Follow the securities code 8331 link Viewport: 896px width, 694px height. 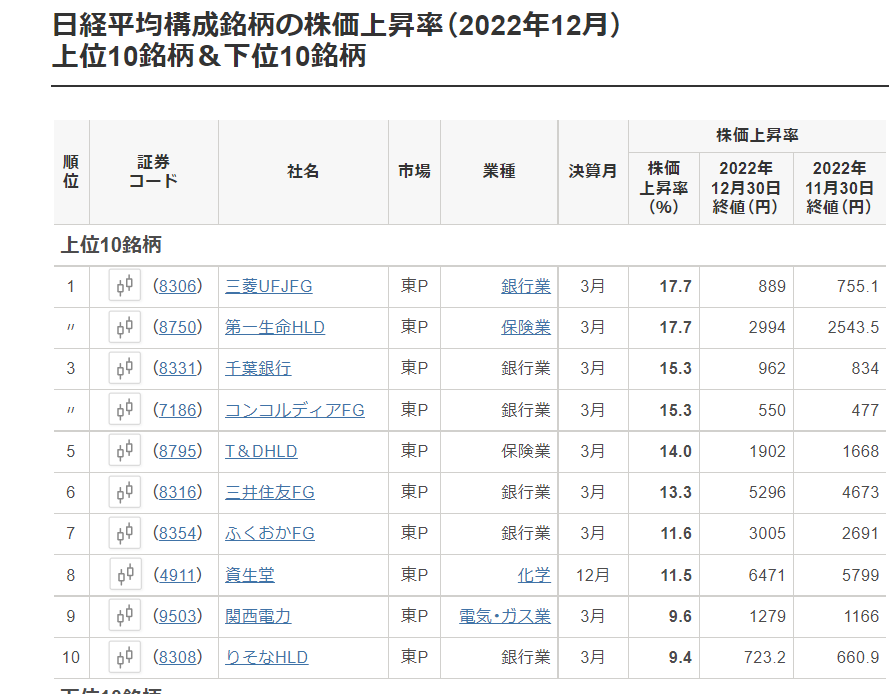(177, 368)
